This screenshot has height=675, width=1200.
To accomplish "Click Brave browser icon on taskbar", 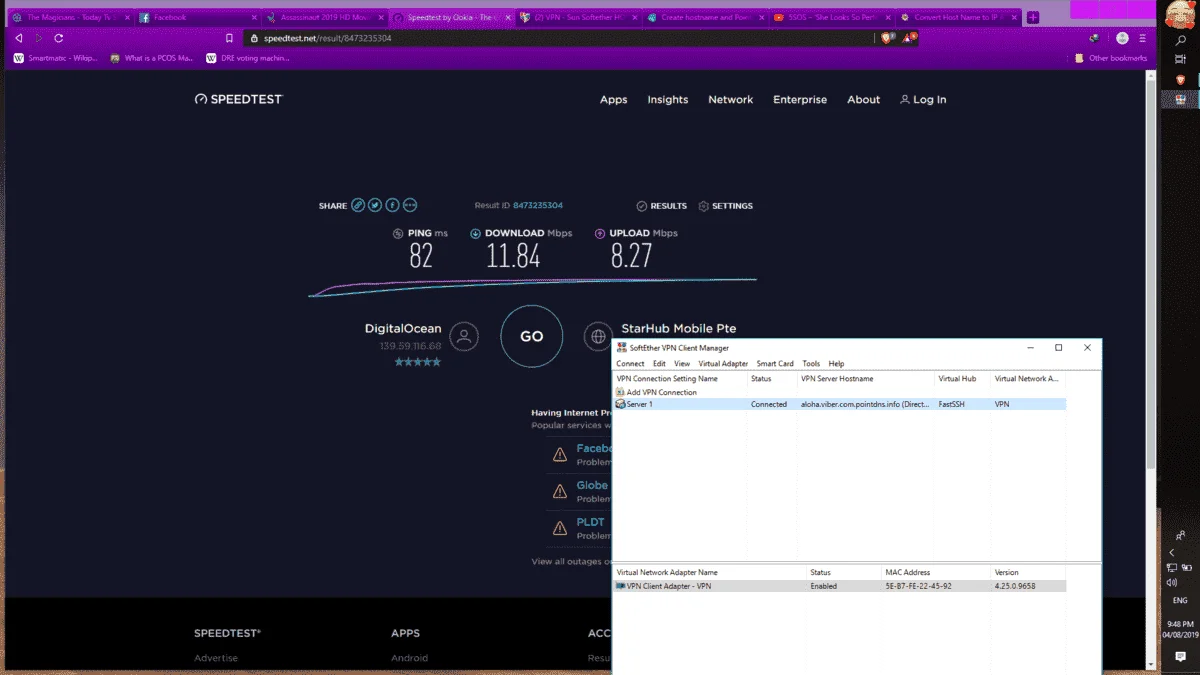I will (1180, 79).
